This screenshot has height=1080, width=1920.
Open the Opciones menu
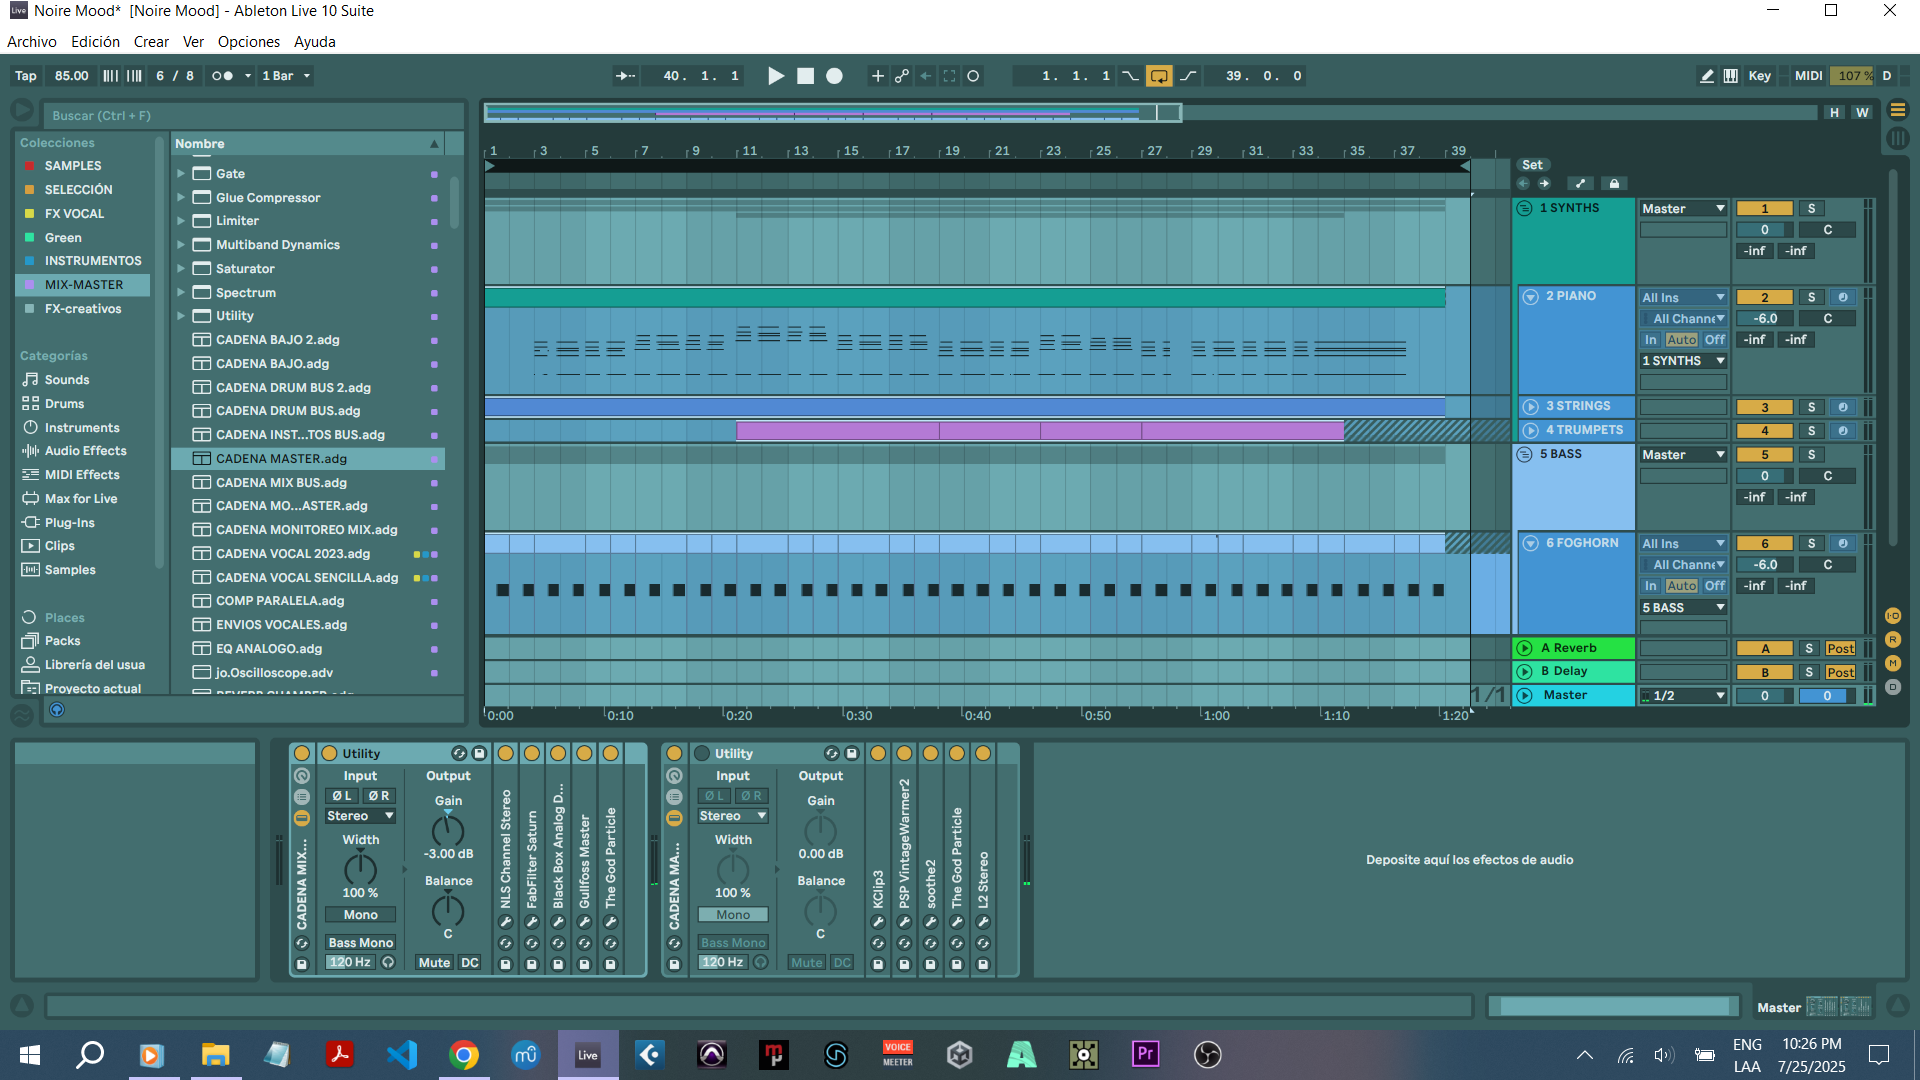click(249, 42)
